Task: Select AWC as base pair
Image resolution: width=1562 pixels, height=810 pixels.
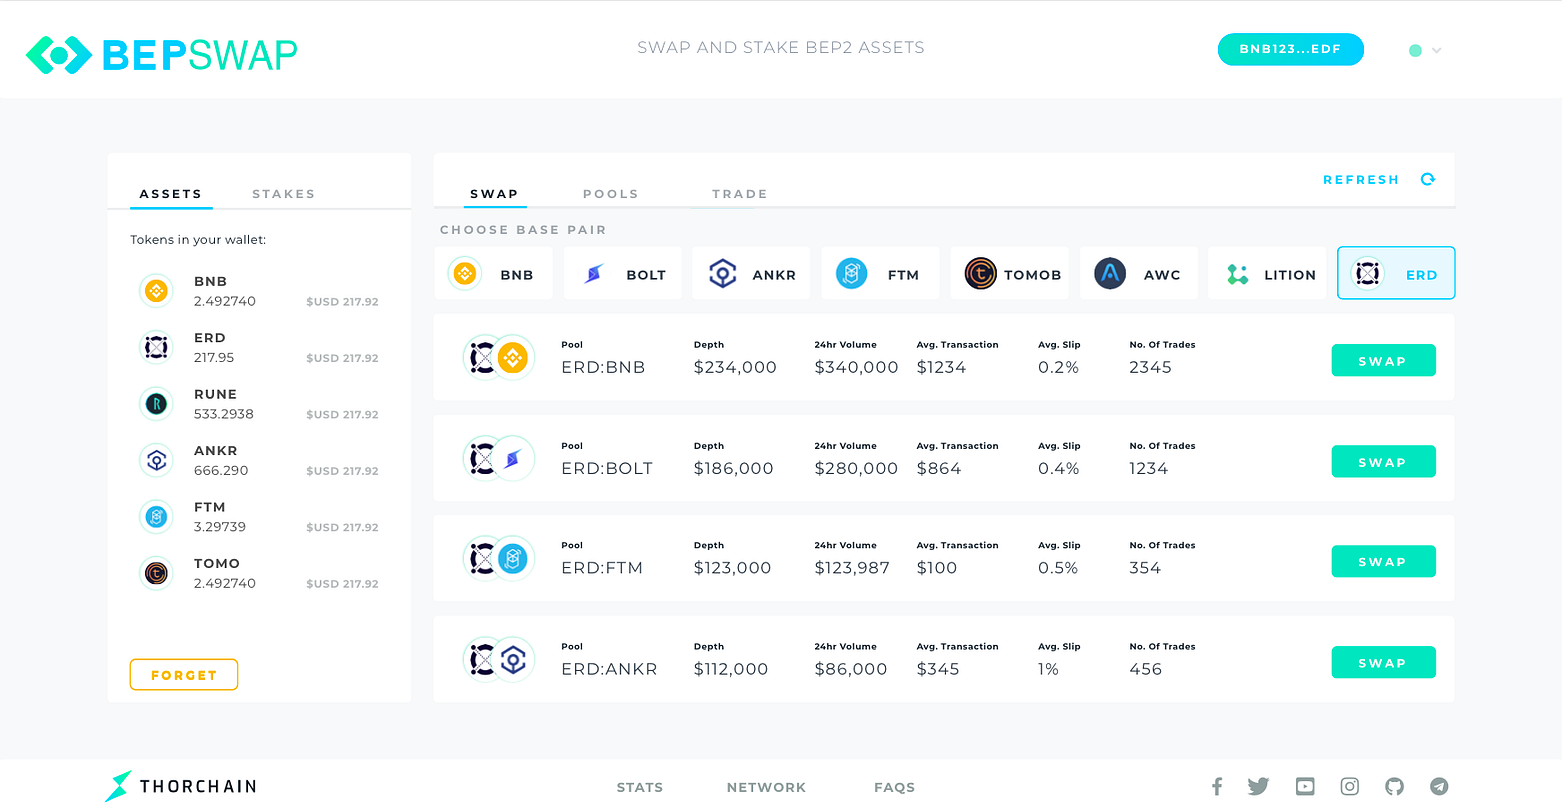Action: coord(1139,273)
